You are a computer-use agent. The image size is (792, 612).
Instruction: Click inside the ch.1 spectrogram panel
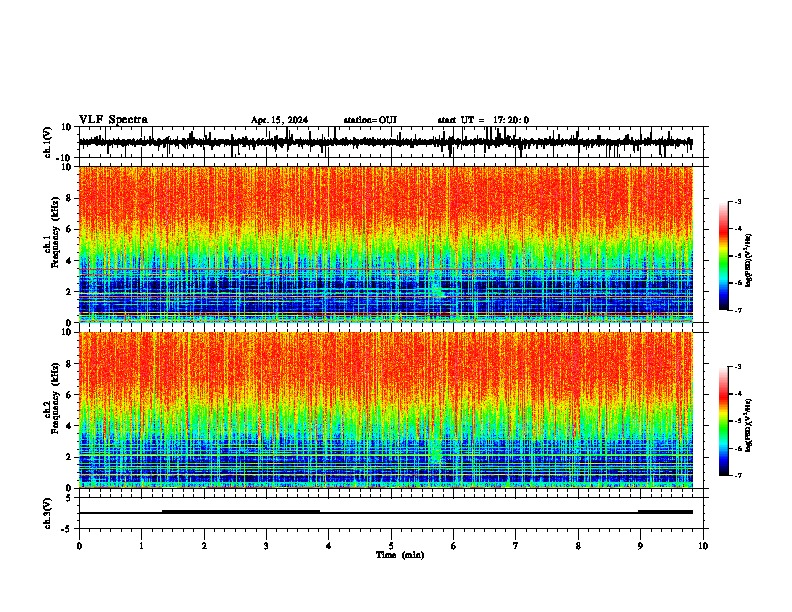(385, 244)
